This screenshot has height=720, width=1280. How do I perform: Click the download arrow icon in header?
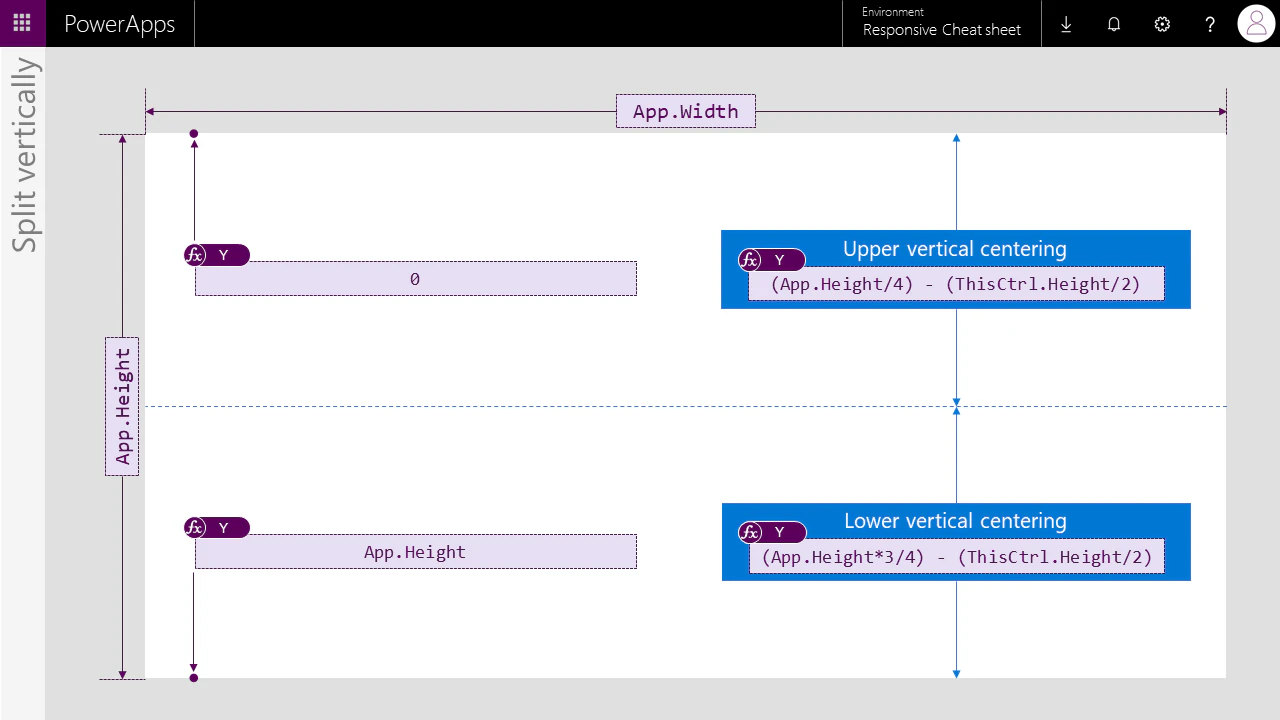[x=1066, y=24]
